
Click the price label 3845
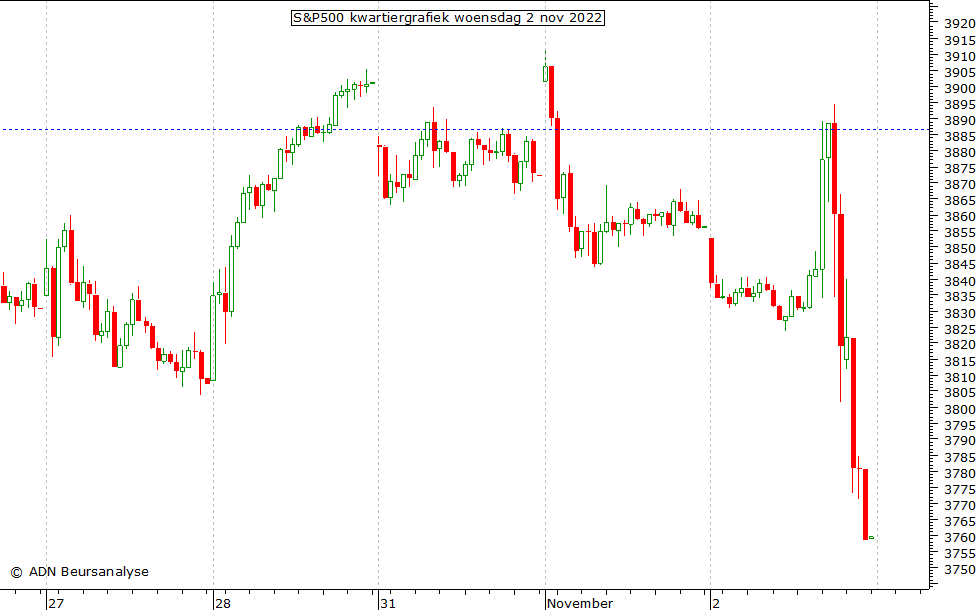click(959, 265)
